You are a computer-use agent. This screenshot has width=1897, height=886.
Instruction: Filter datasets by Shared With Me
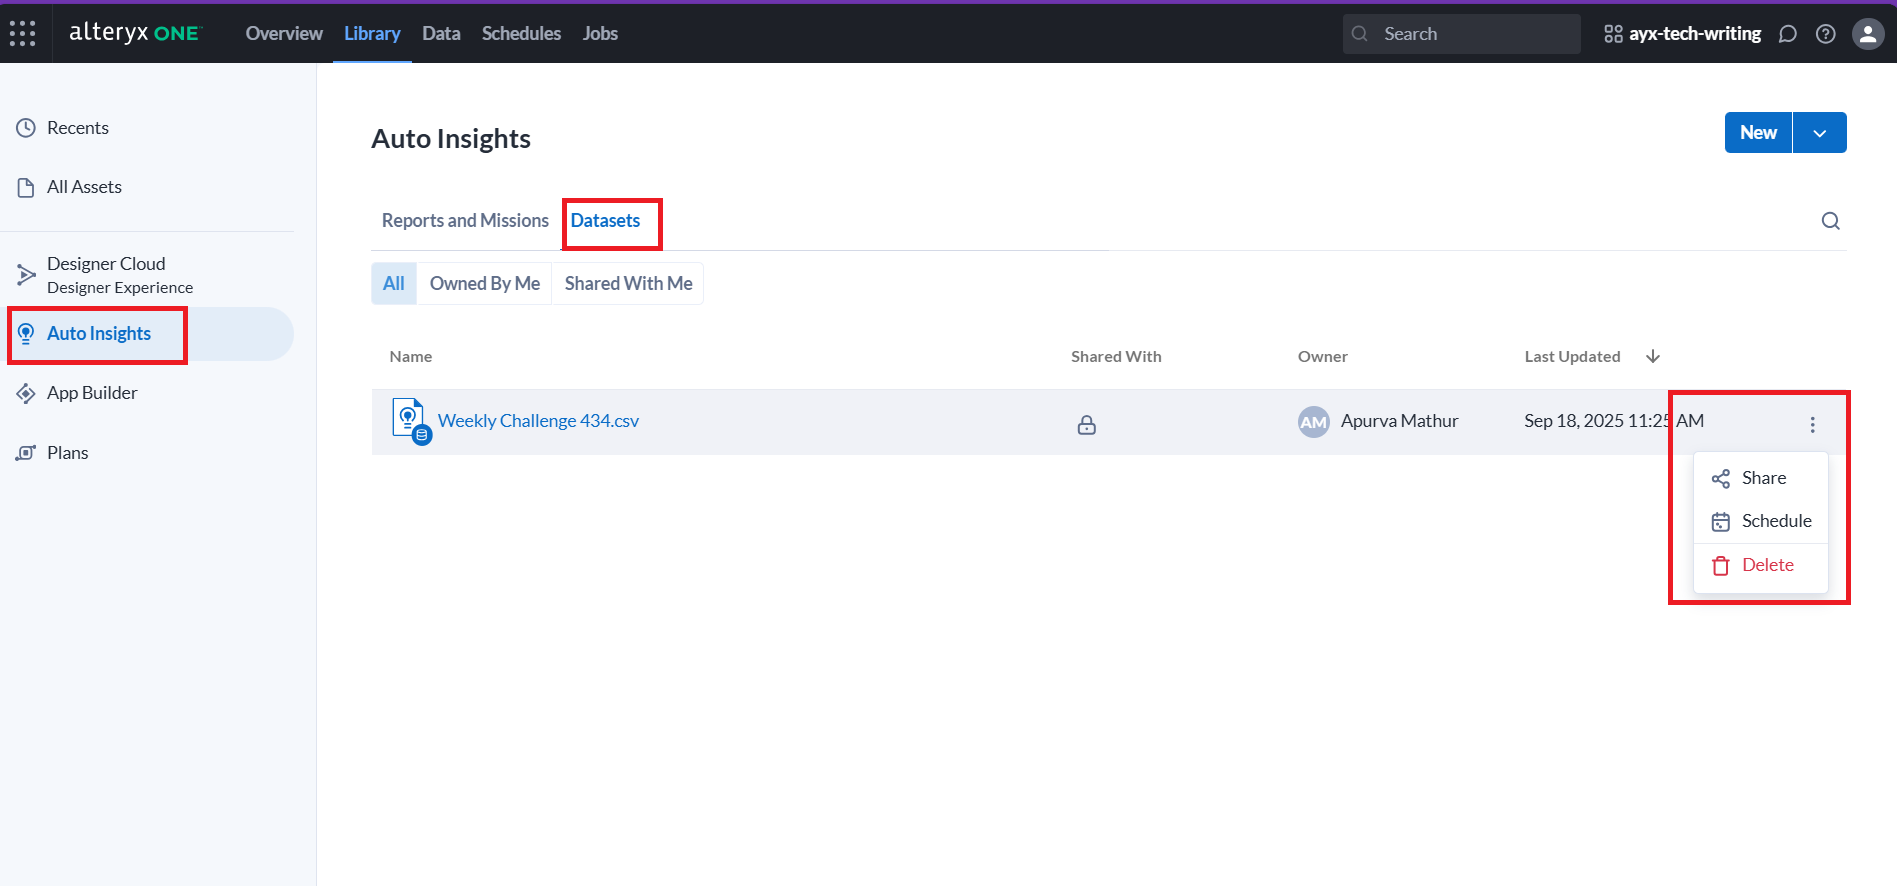(628, 284)
